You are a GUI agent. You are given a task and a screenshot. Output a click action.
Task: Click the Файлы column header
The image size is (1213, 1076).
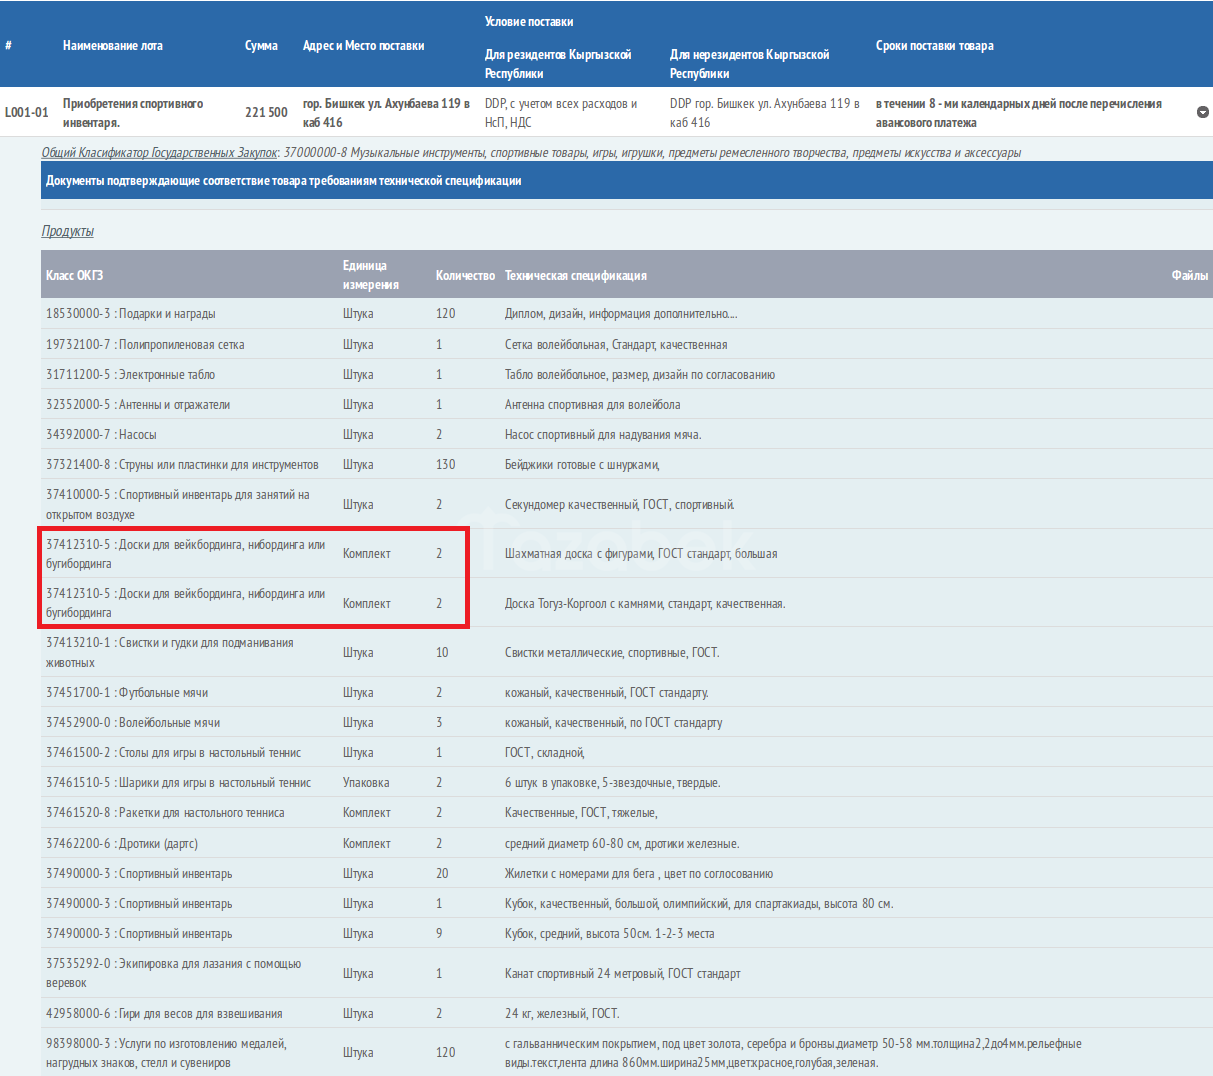(x=1189, y=275)
